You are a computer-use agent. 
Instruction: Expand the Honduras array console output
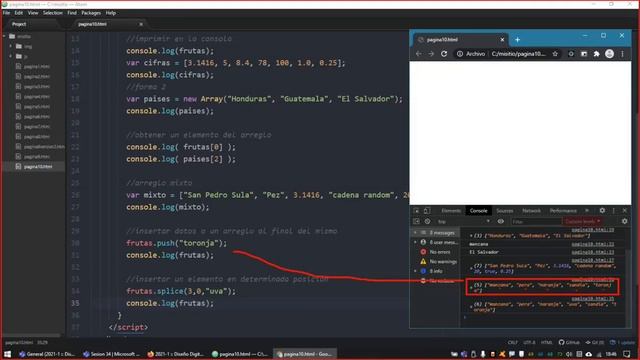click(x=471, y=236)
